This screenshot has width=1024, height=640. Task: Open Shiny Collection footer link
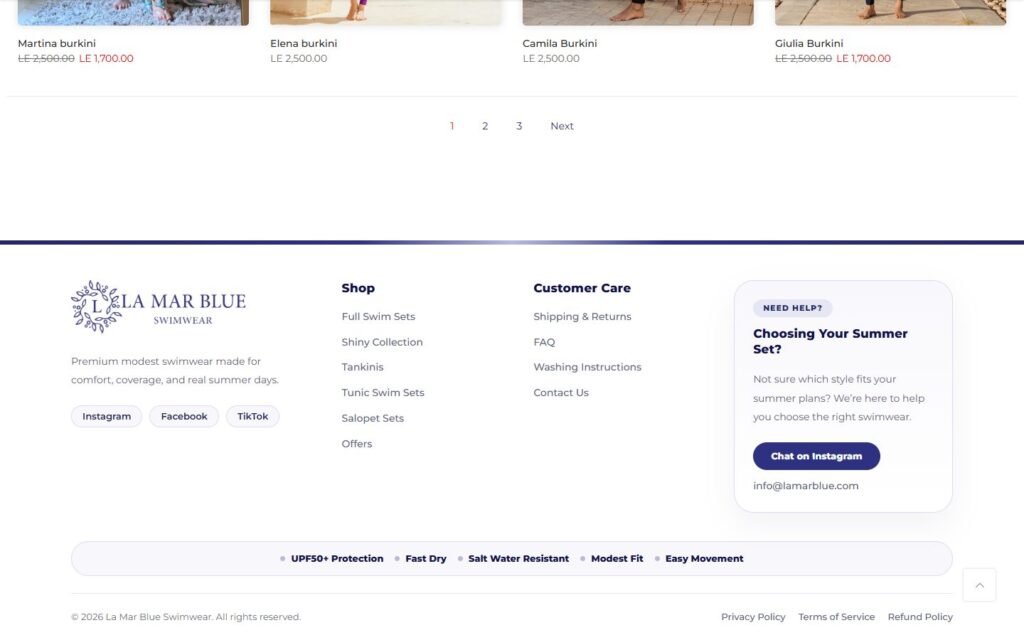[x=382, y=342]
